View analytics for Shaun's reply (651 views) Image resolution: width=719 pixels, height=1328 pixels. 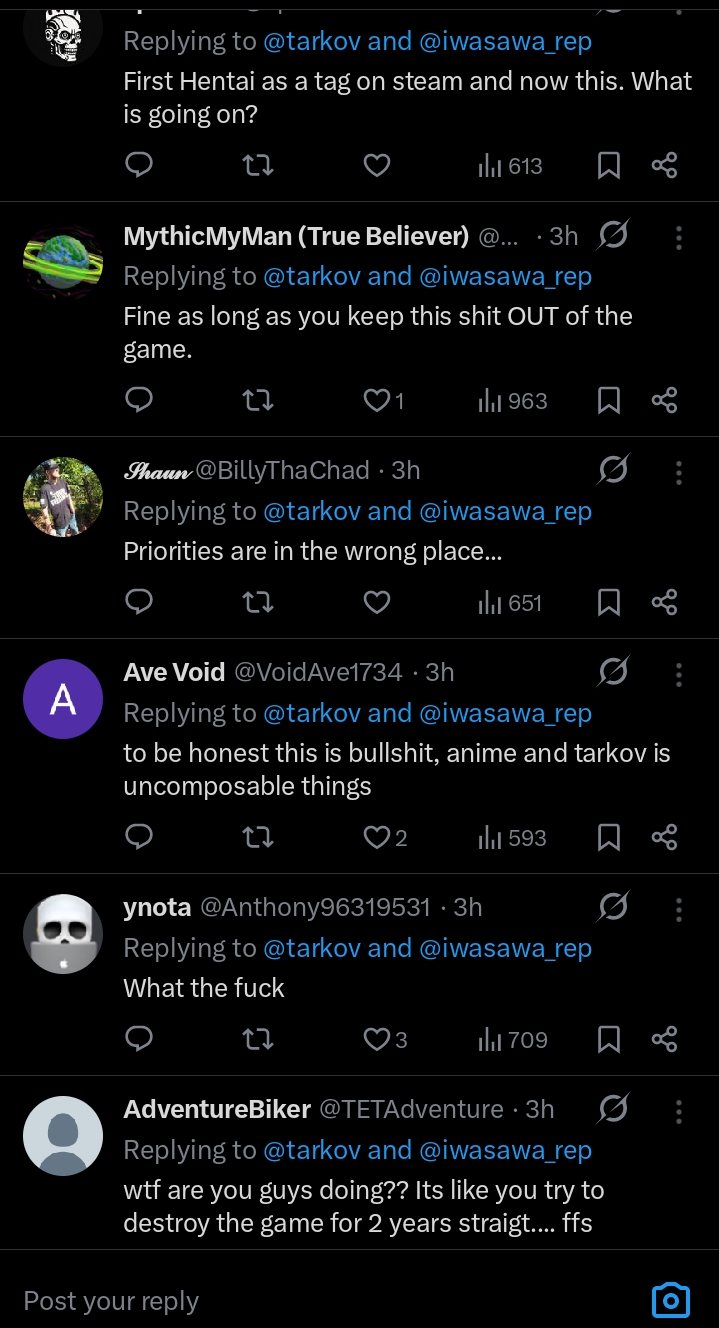coord(510,603)
